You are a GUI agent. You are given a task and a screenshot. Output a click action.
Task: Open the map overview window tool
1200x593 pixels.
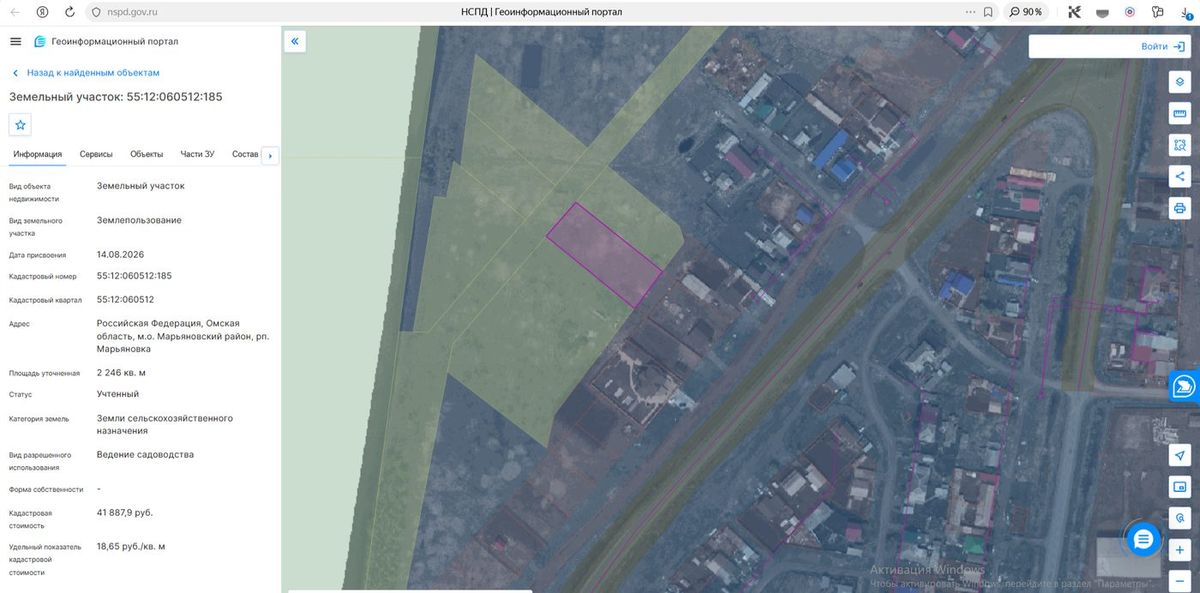[x=1180, y=487]
